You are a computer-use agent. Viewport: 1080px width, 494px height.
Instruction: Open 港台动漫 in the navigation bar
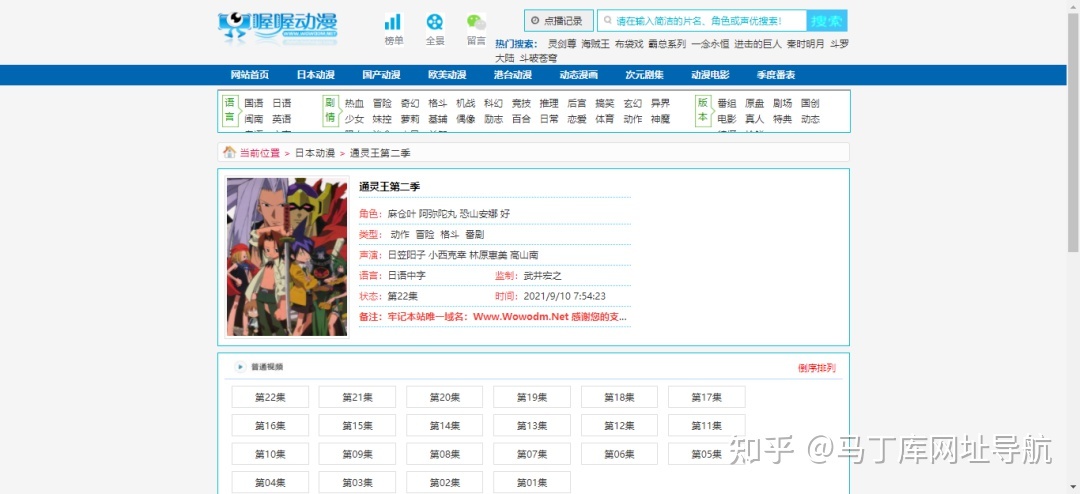[x=512, y=75]
